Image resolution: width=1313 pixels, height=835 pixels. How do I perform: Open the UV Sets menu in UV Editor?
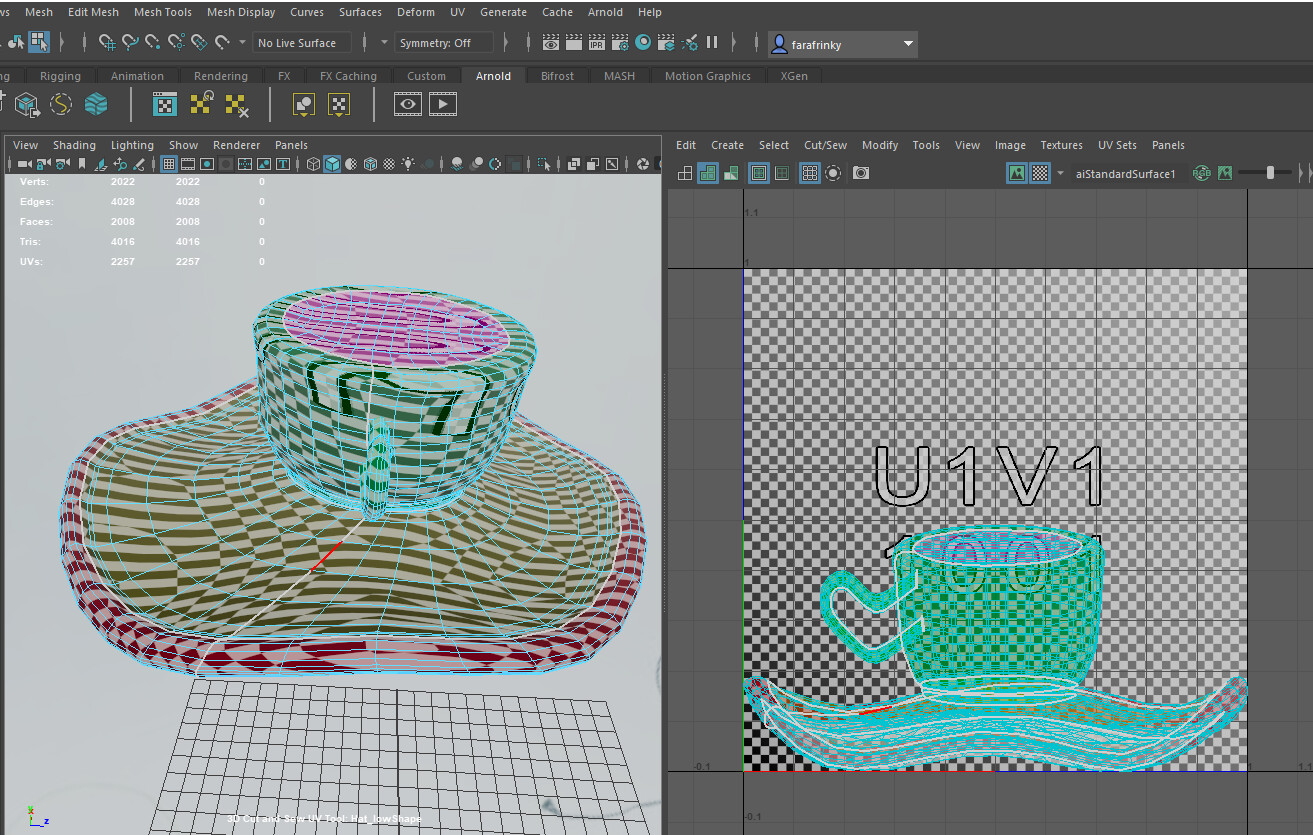click(x=1116, y=144)
